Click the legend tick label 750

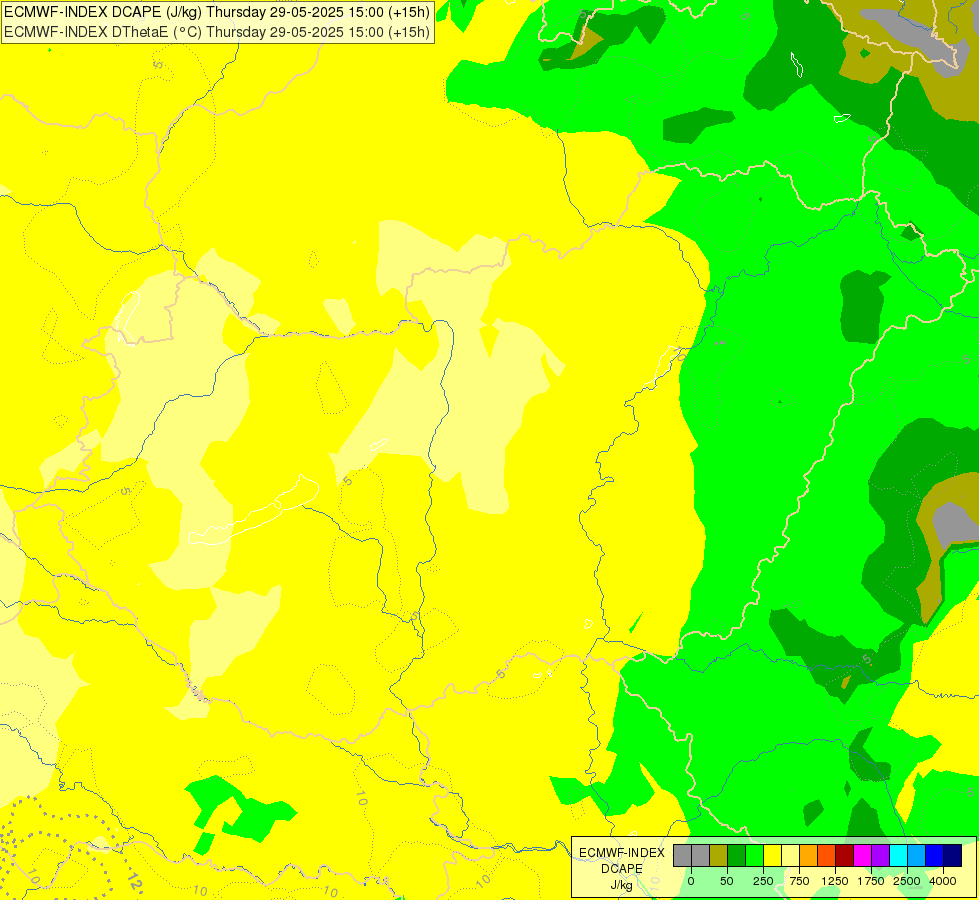pyautogui.click(x=799, y=881)
